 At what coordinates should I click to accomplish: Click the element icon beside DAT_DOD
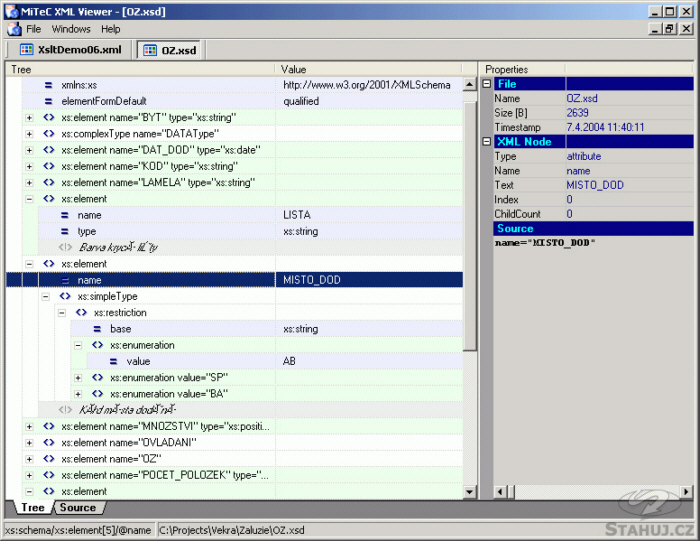49,150
